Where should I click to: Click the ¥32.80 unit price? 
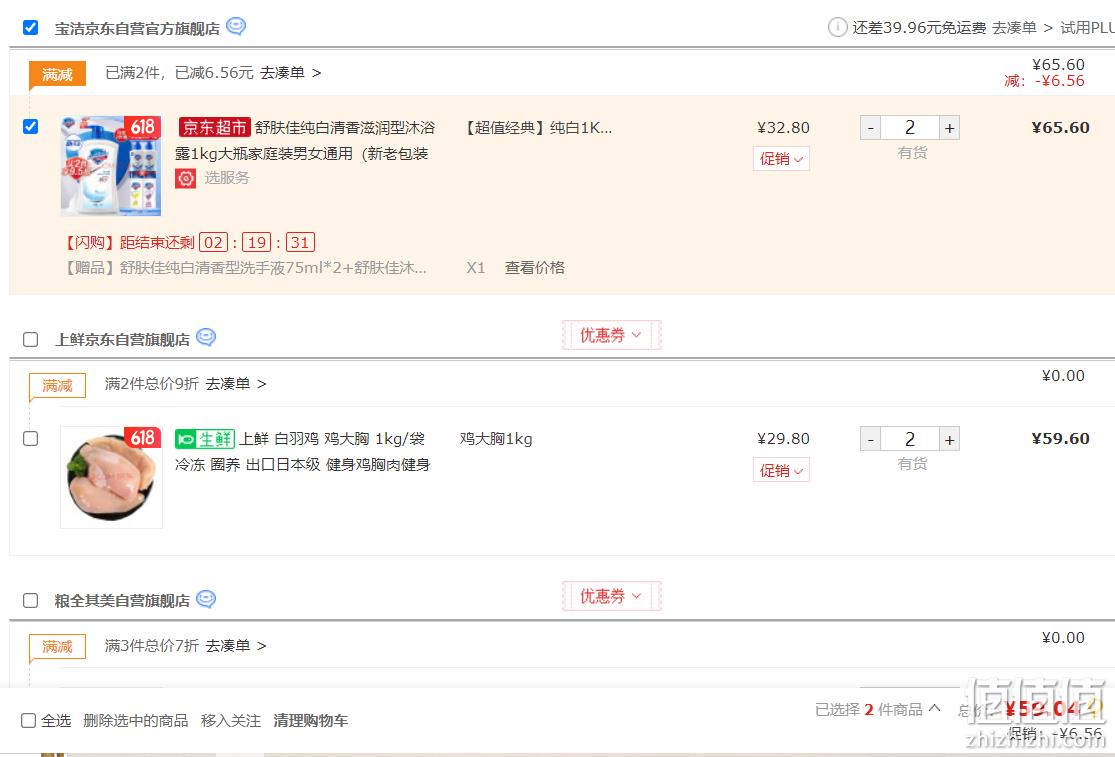tap(784, 128)
